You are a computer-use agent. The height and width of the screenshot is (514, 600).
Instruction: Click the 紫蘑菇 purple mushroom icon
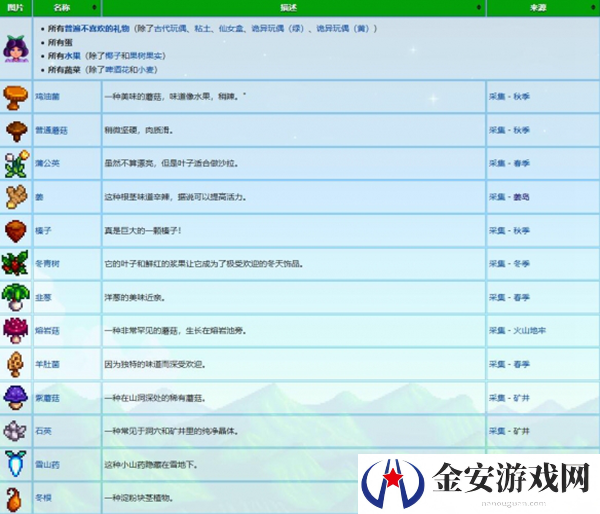(15, 398)
